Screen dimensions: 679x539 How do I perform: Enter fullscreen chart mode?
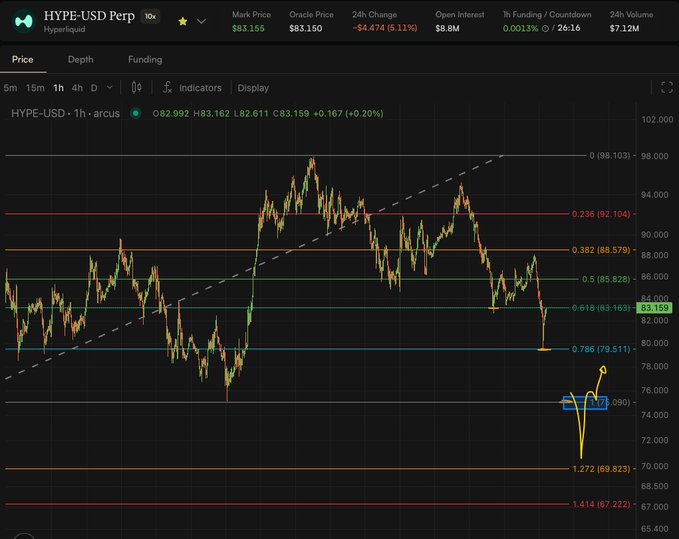coord(667,87)
